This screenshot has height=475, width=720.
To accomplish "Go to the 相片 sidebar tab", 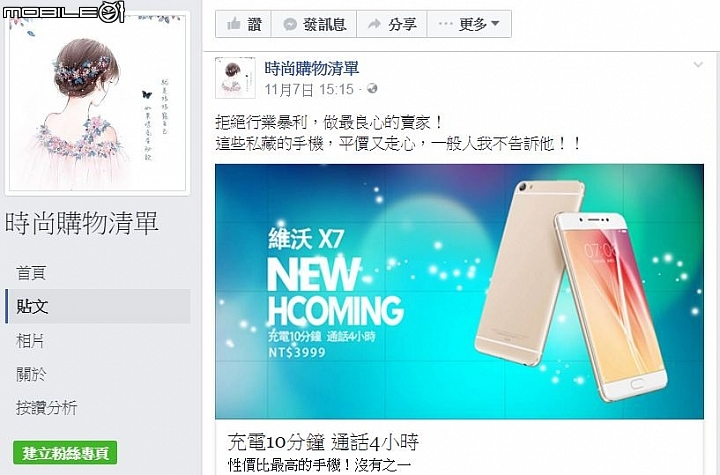I will [x=30, y=340].
